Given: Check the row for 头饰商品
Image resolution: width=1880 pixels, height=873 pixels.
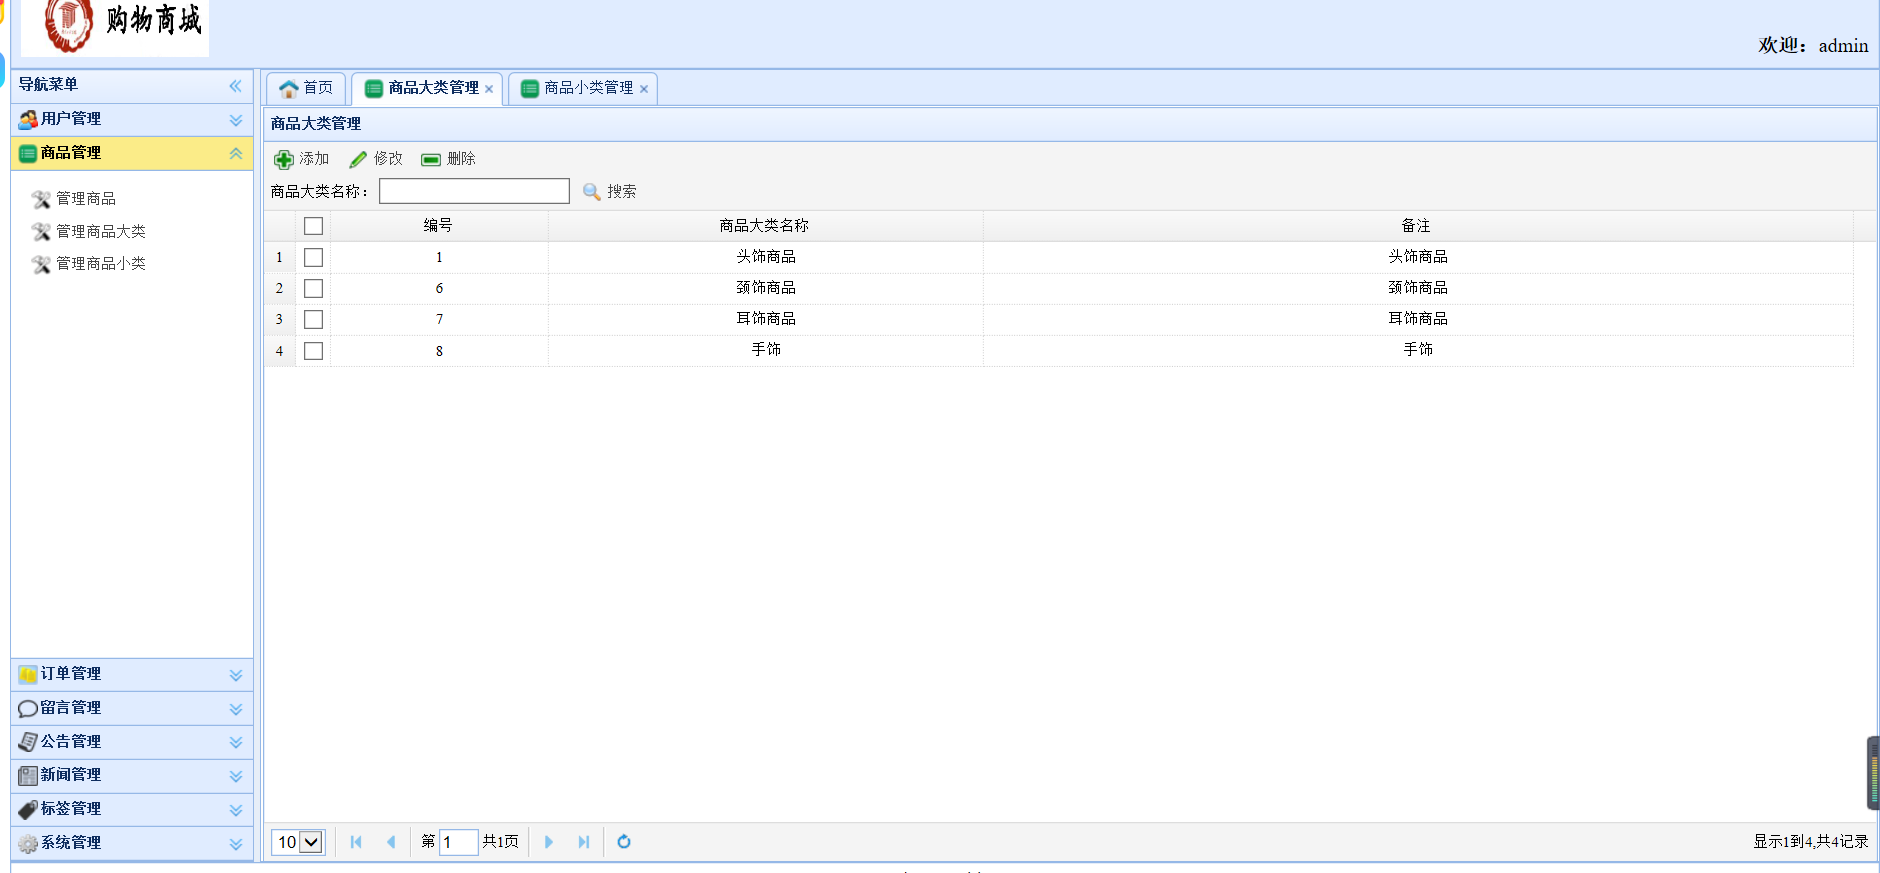Looking at the screenshot, I should click(x=313, y=257).
